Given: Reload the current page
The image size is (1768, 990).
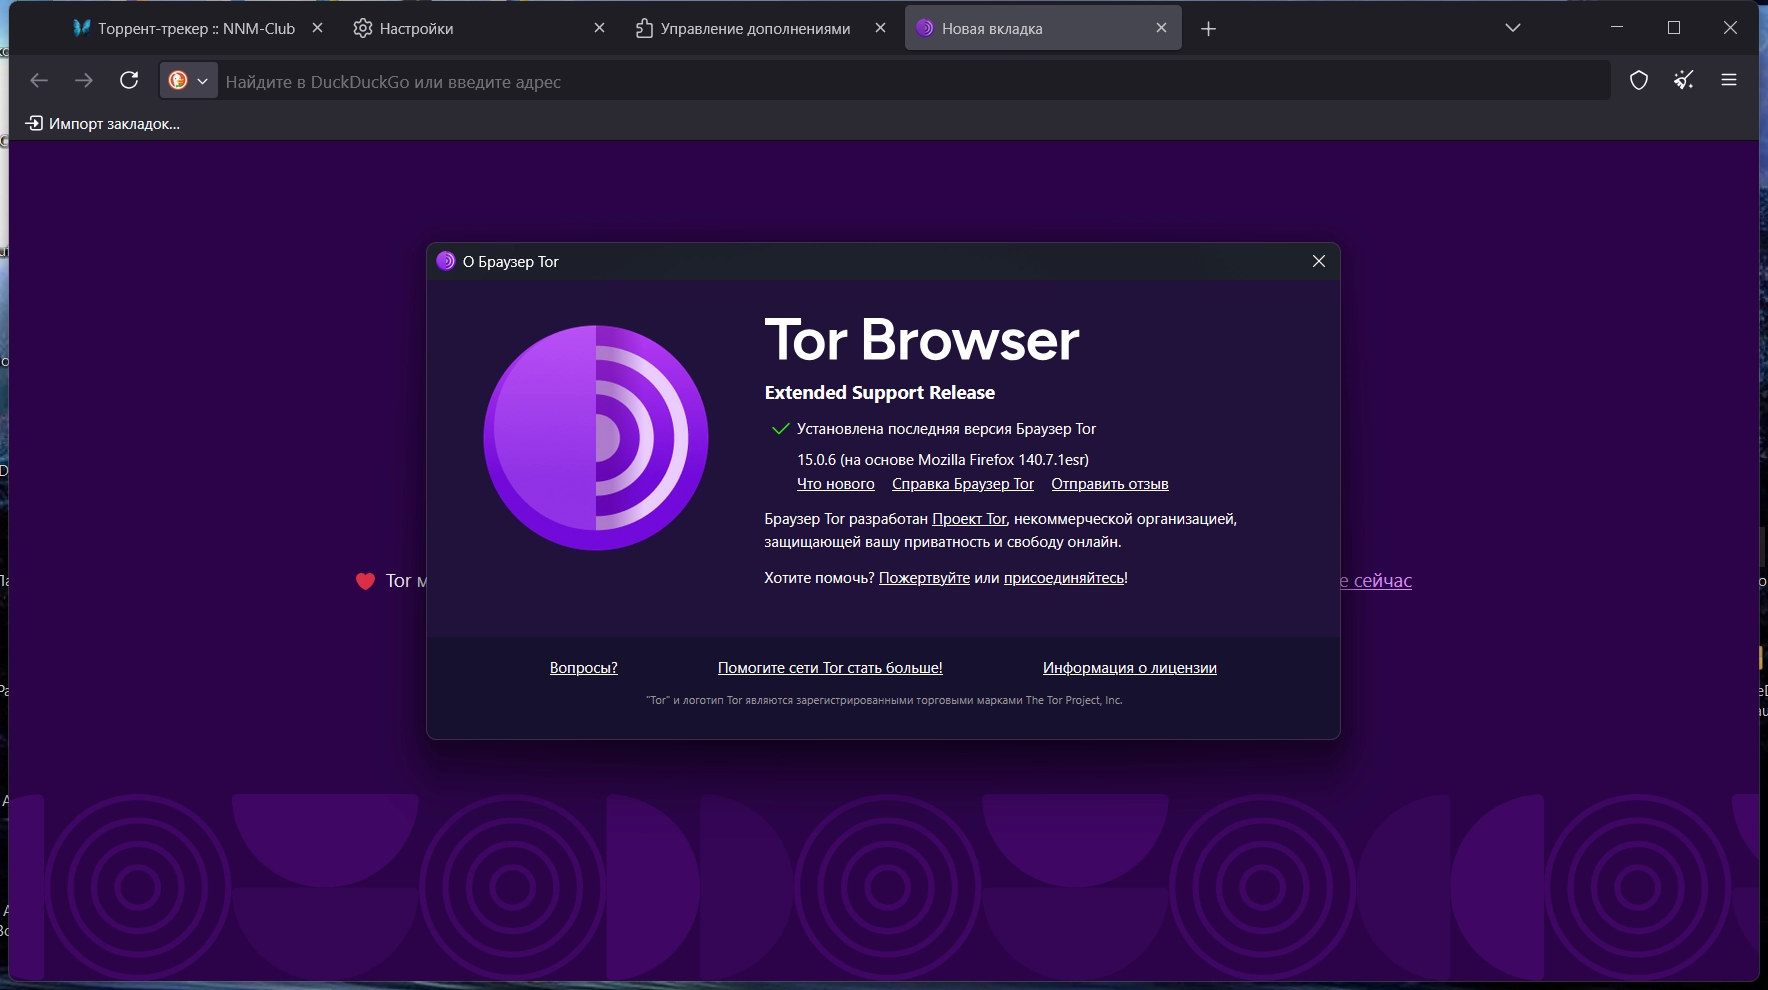Looking at the screenshot, I should (129, 81).
